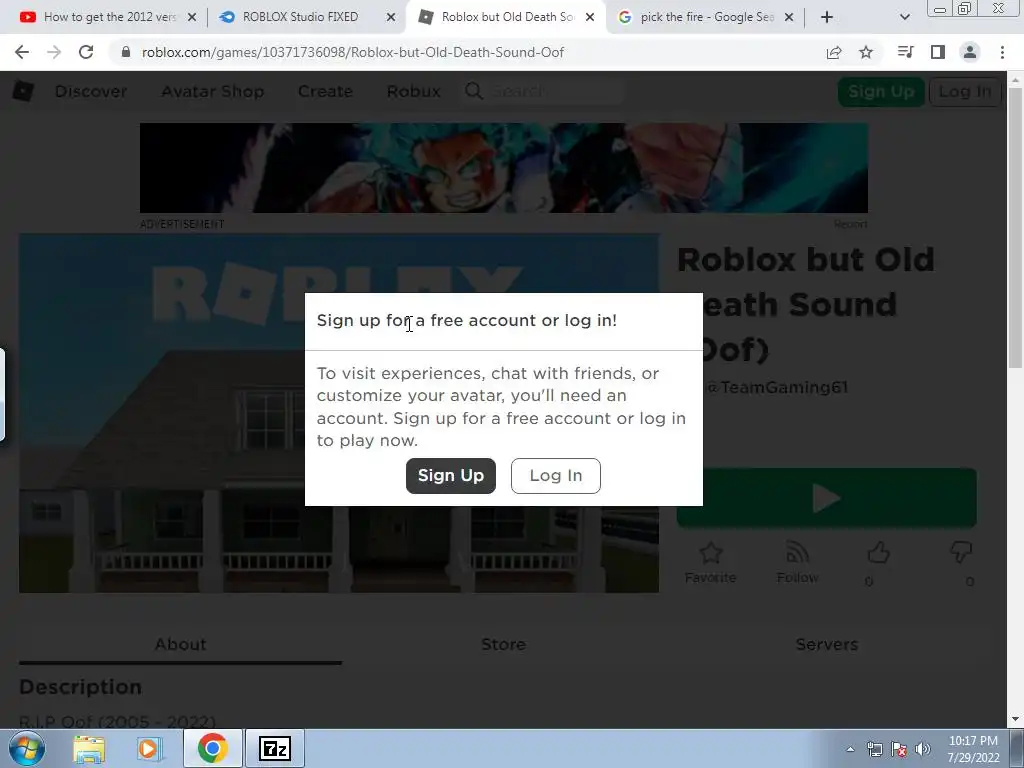Click the padlock site info icon
The height and width of the screenshot is (768, 1024).
click(126, 52)
